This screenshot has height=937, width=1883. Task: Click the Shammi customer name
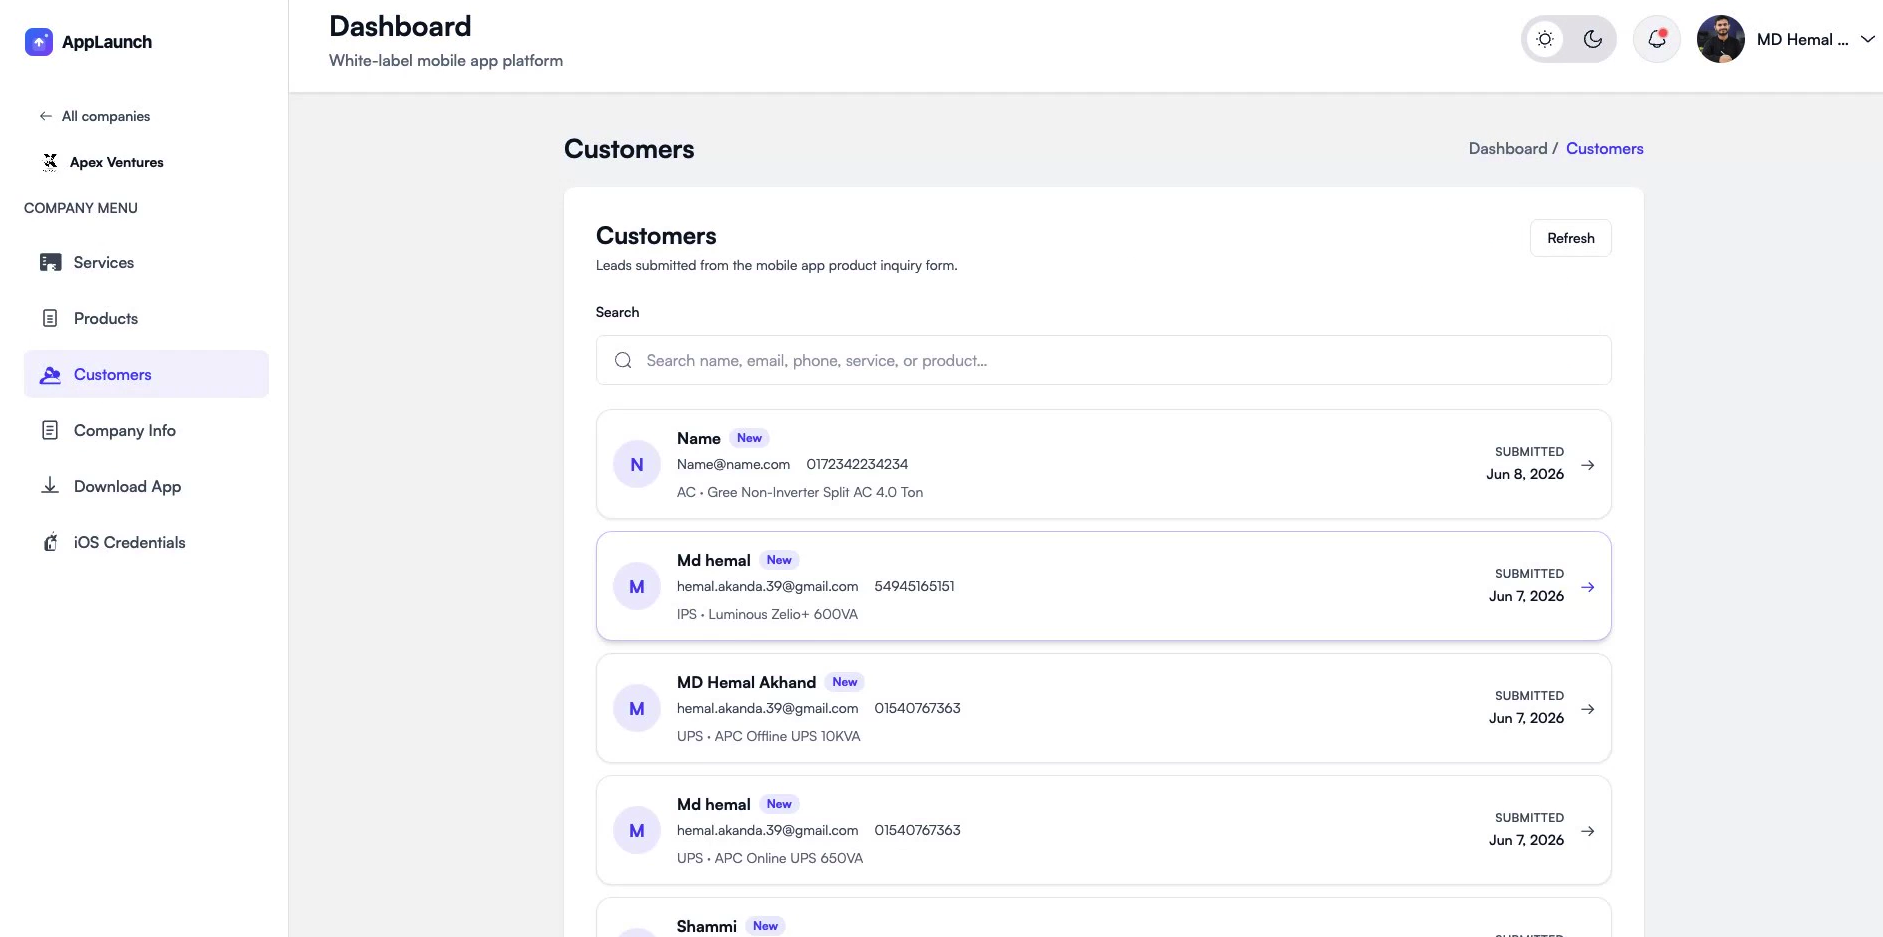[x=706, y=926]
